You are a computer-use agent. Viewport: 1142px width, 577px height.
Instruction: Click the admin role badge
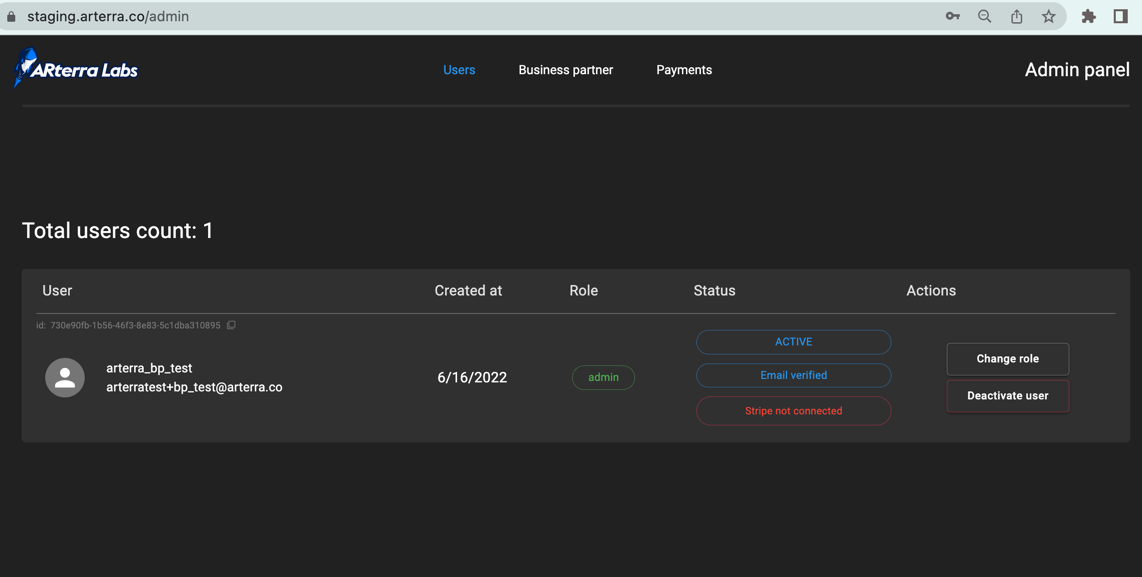[x=603, y=377]
